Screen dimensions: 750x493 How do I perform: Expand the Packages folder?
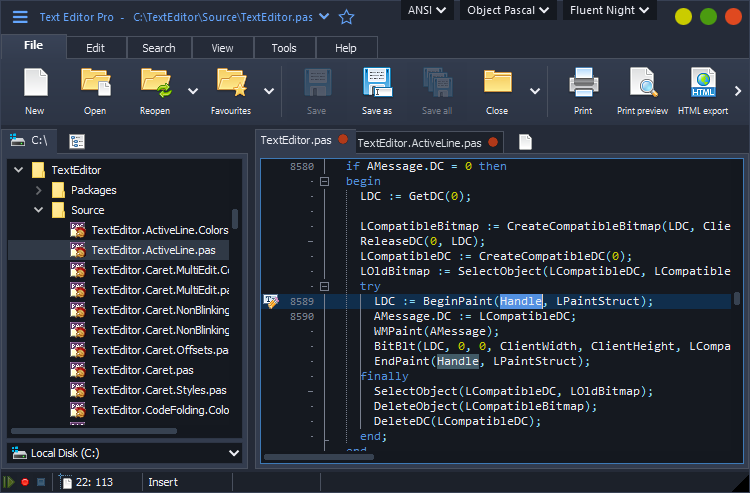click(x=39, y=190)
